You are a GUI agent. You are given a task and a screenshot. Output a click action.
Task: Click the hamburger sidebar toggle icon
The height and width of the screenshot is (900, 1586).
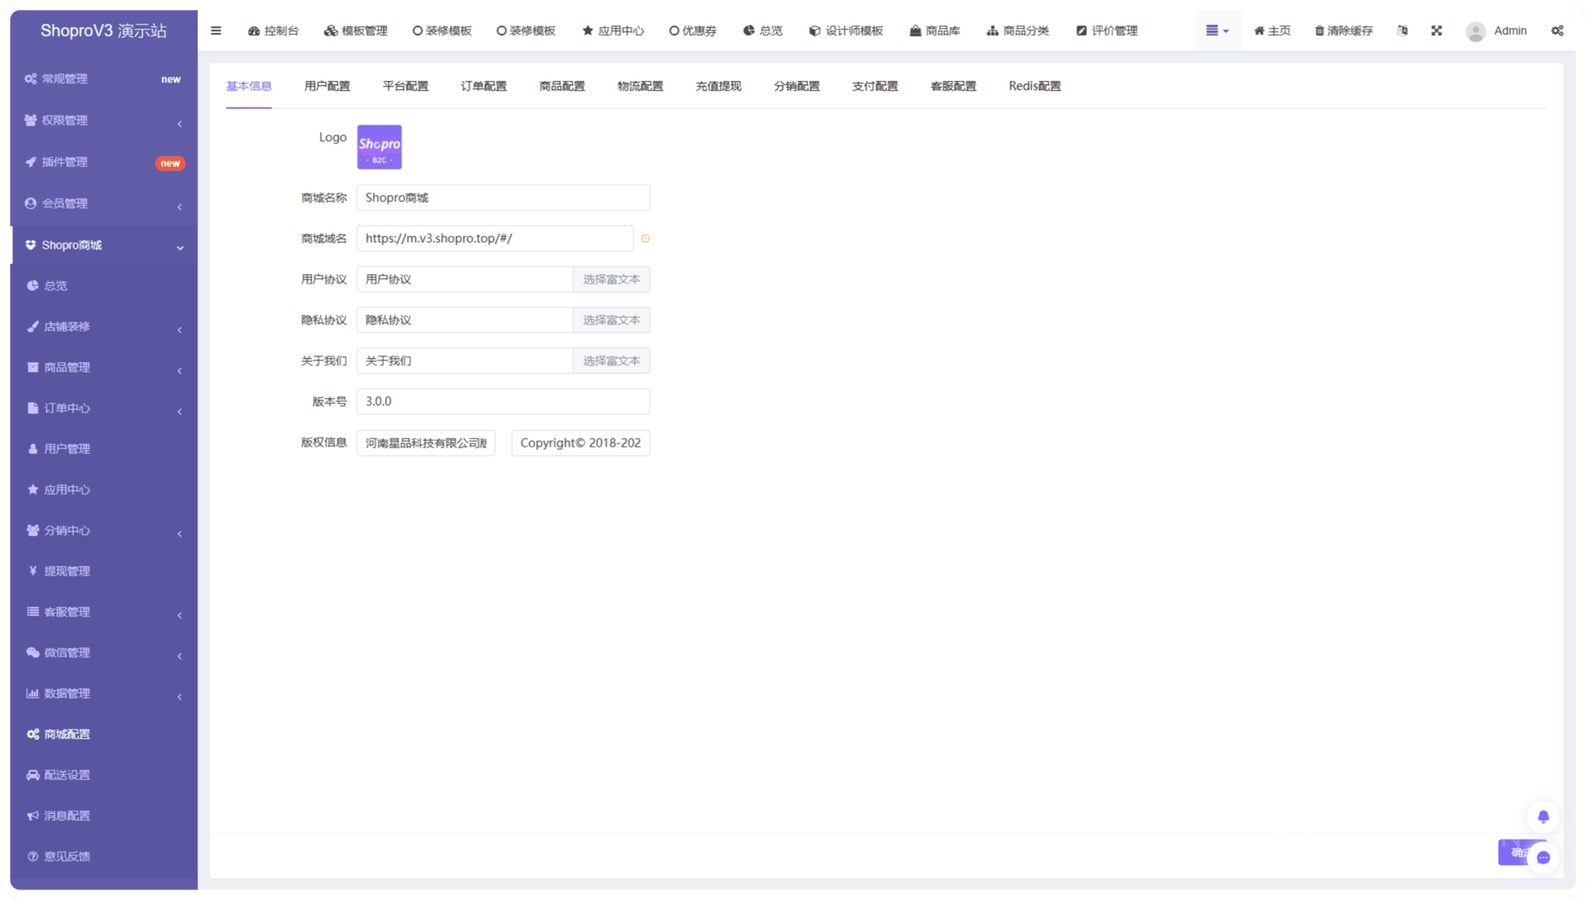[x=216, y=31]
